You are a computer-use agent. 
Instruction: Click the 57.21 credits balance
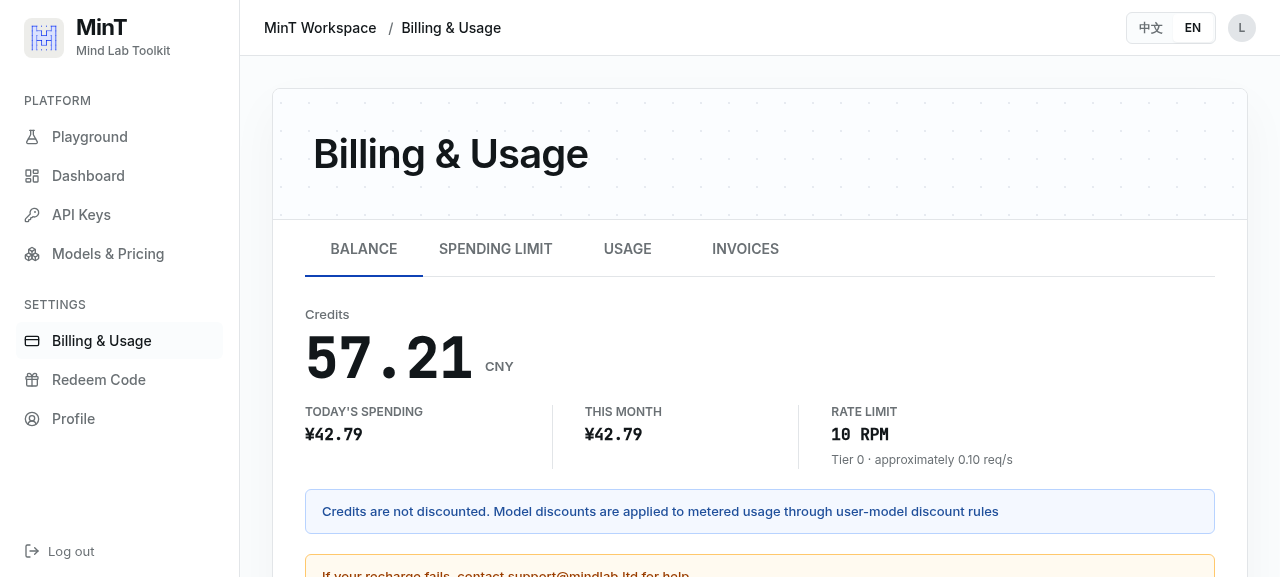[x=389, y=358]
